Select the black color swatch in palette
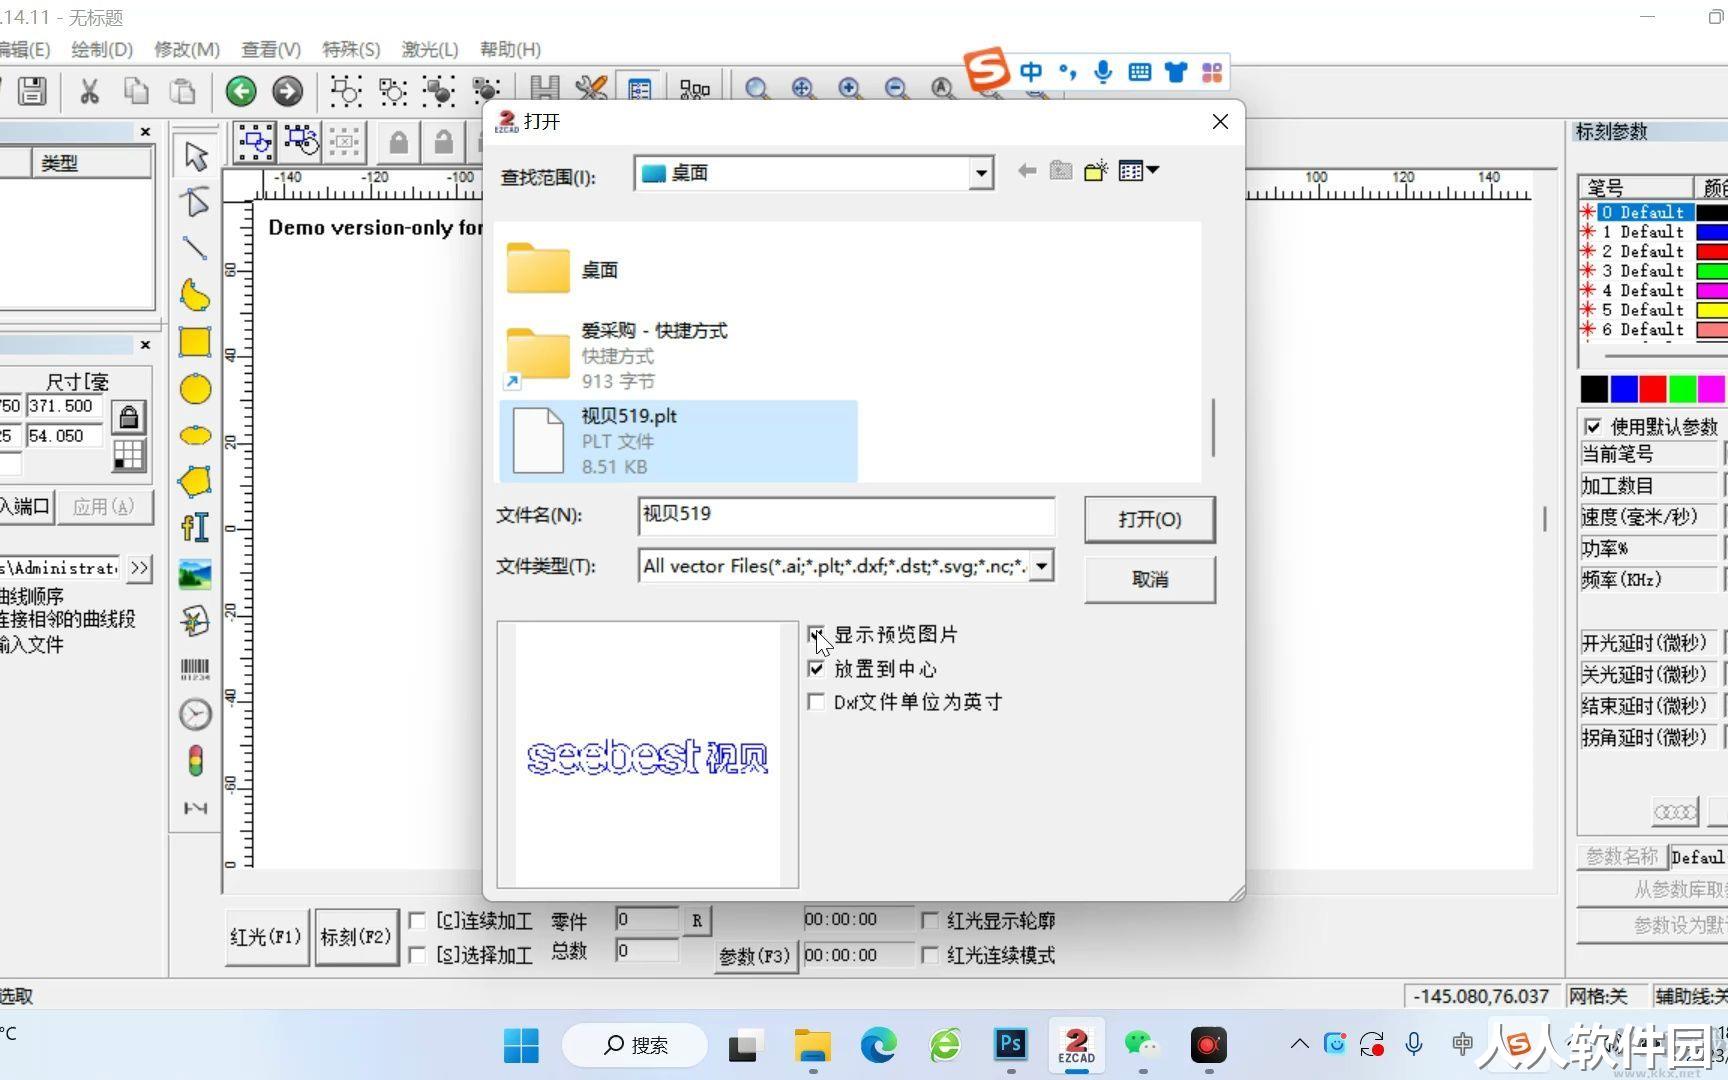 point(1594,389)
